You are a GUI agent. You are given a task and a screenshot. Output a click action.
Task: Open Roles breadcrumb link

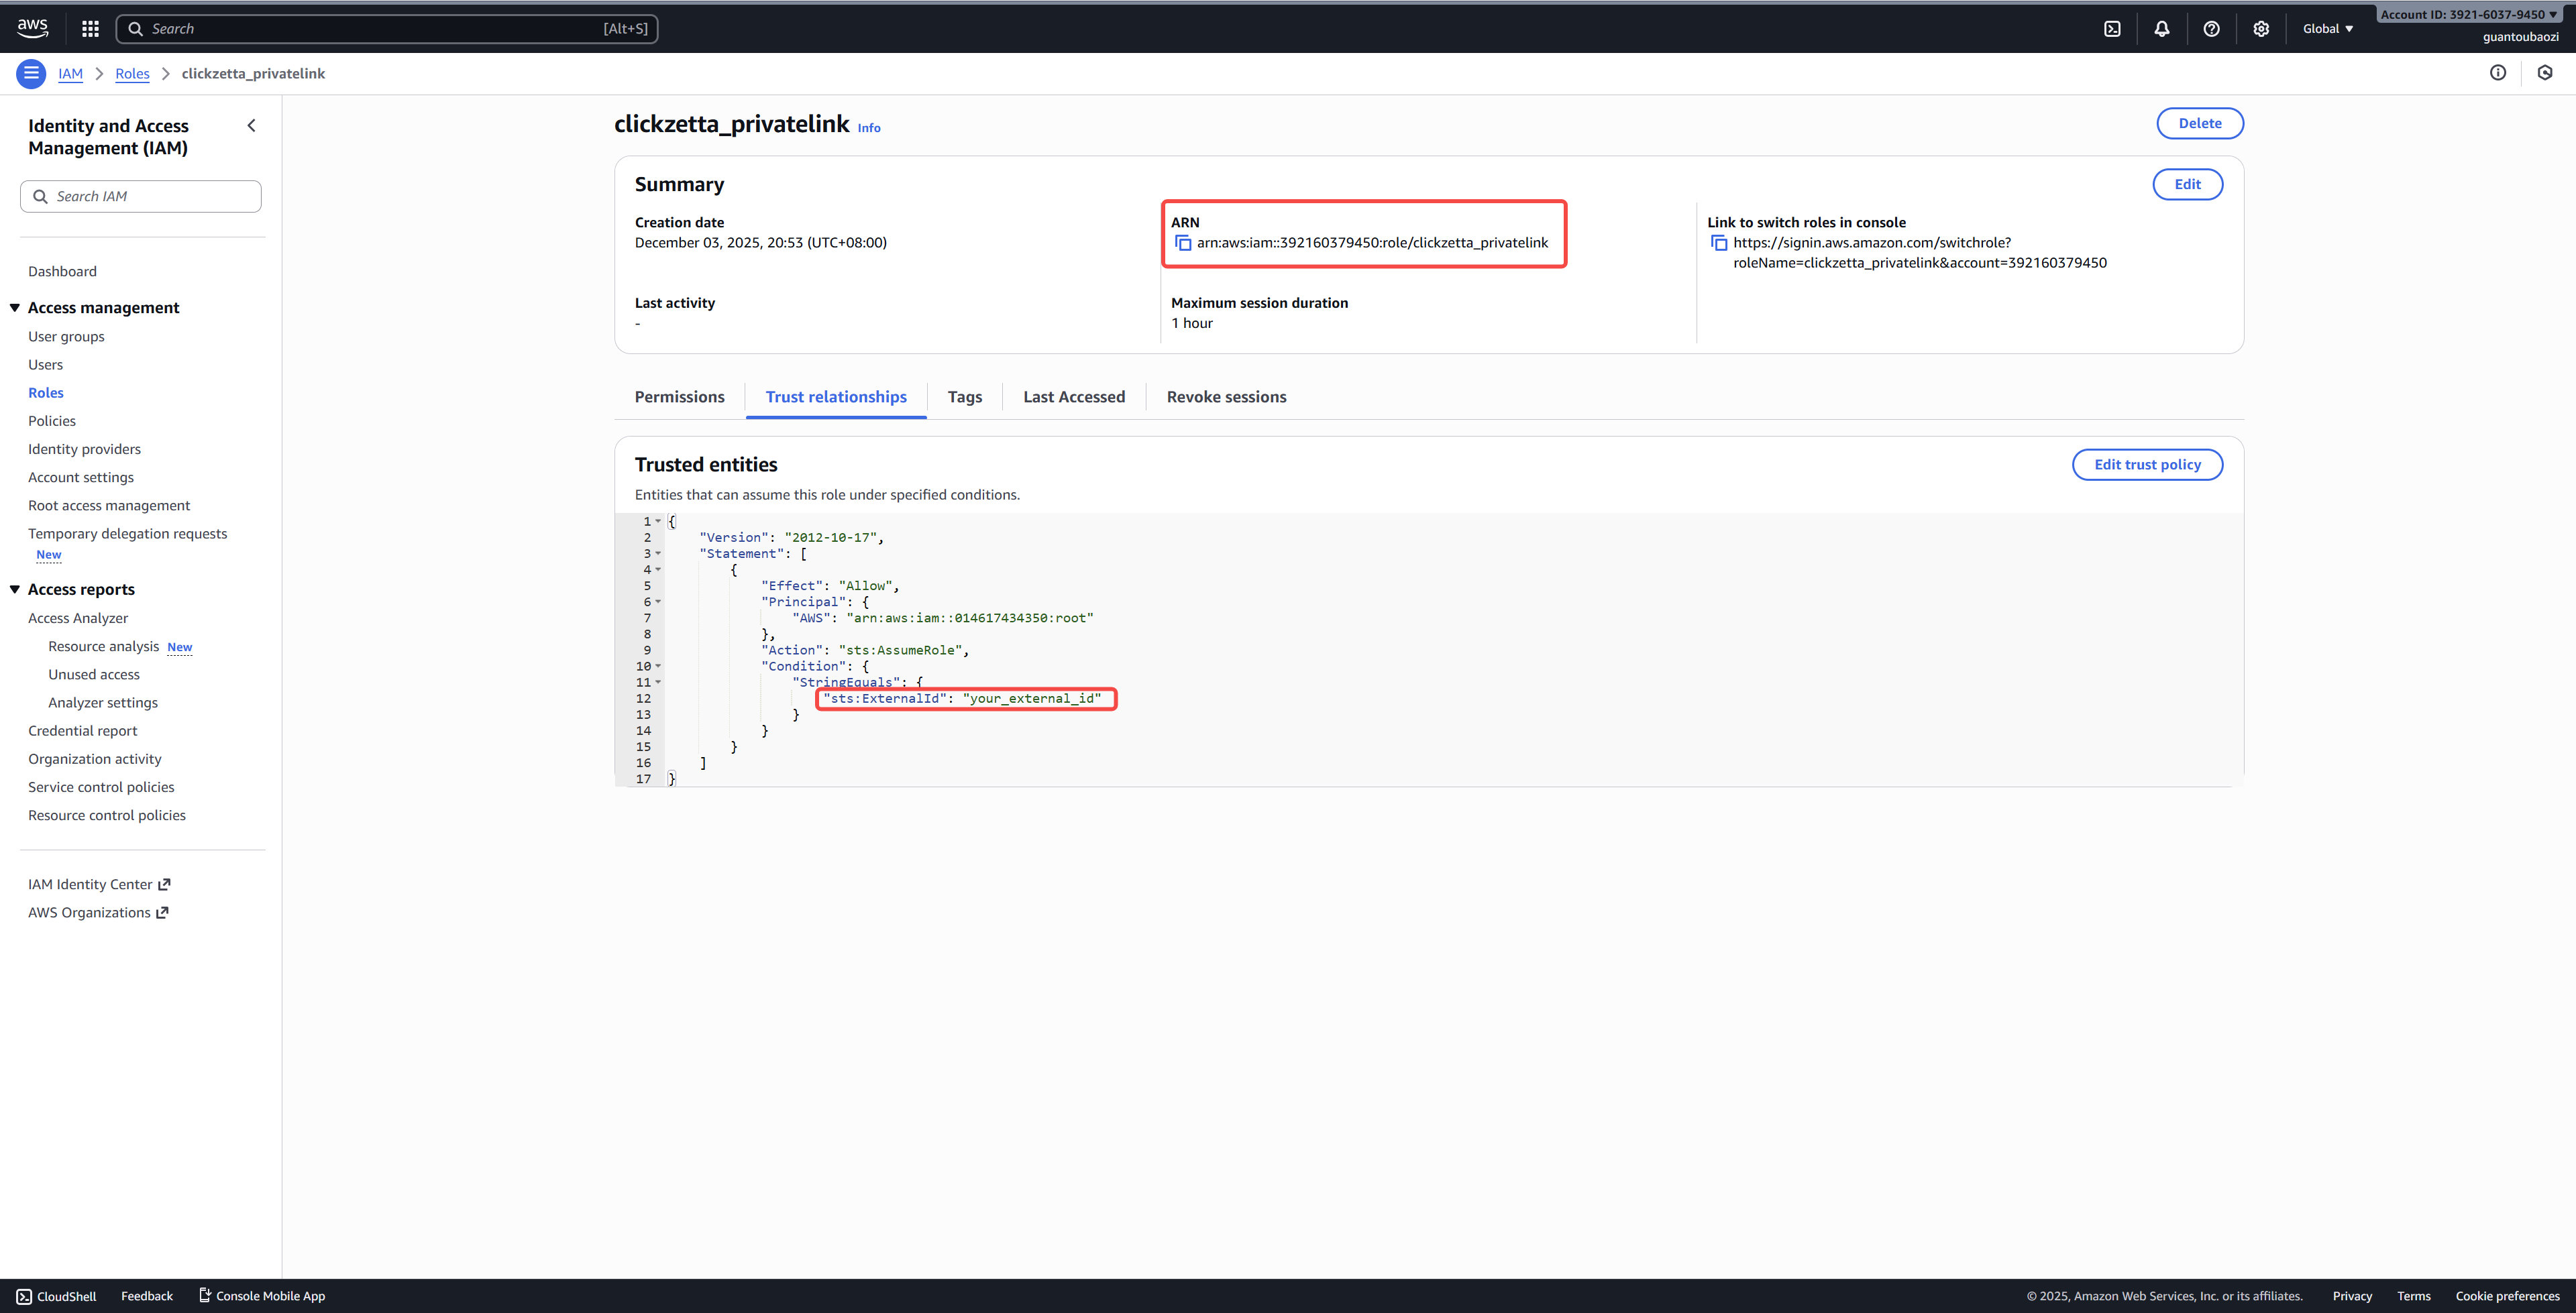point(132,74)
